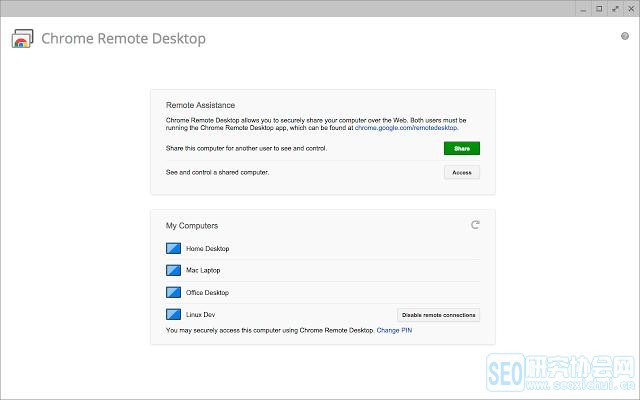Click the My Computers heading
Screen dimensions: 640x400
(x=192, y=226)
